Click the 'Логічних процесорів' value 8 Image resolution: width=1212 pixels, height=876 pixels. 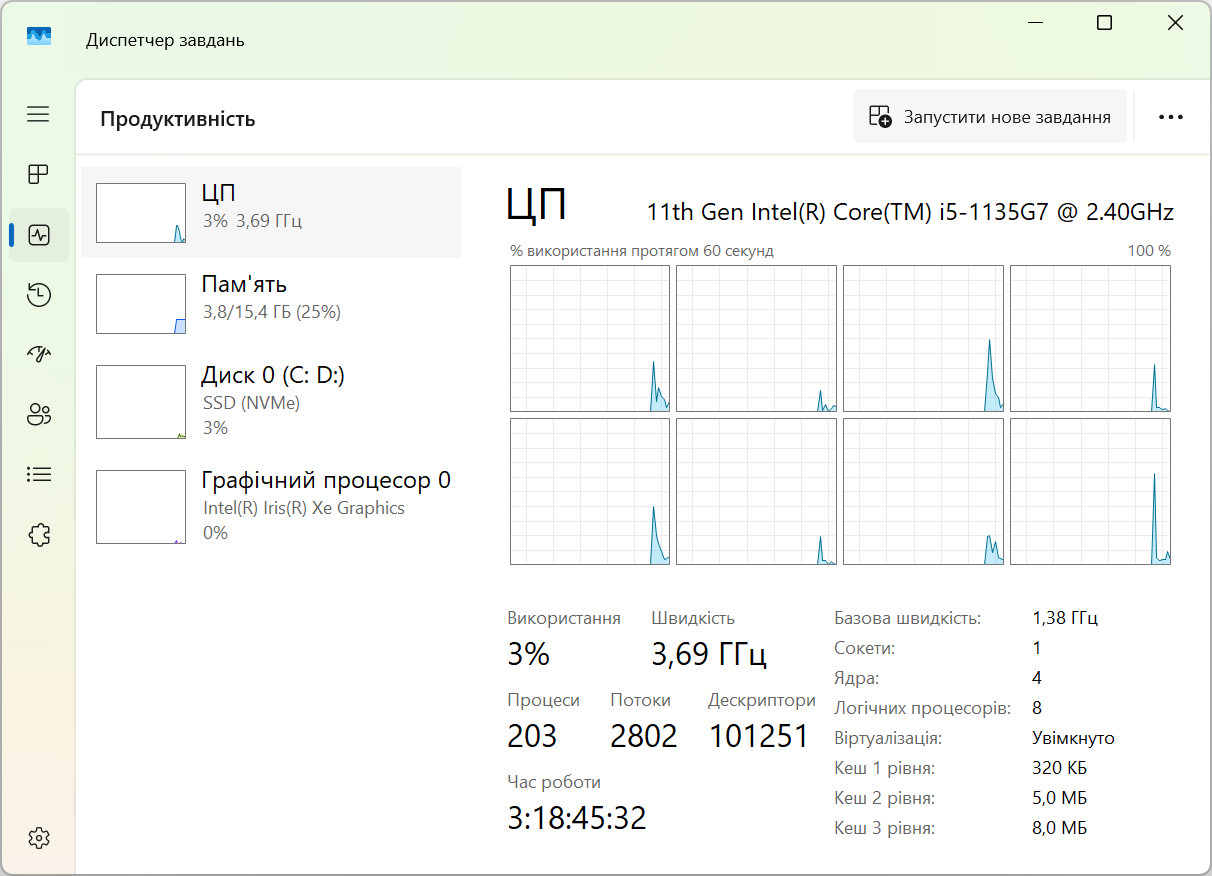click(x=1037, y=708)
